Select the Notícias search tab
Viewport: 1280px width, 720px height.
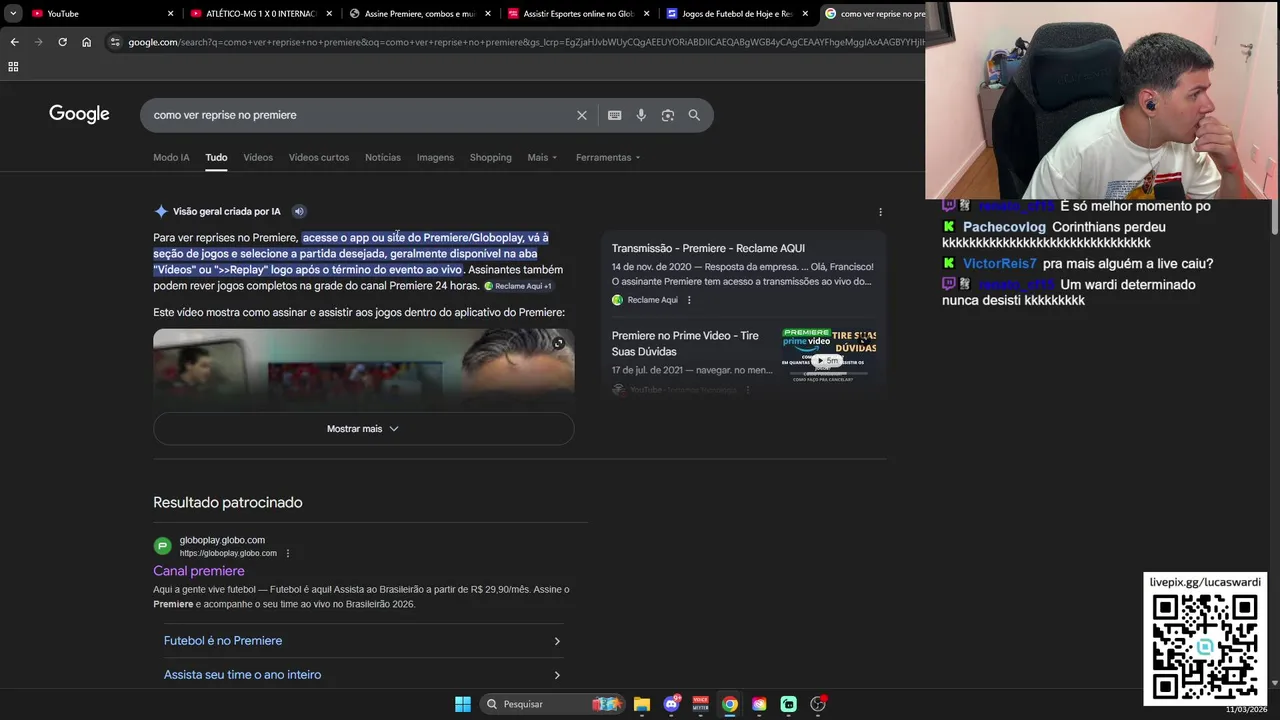pyautogui.click(x=383, y=157)
